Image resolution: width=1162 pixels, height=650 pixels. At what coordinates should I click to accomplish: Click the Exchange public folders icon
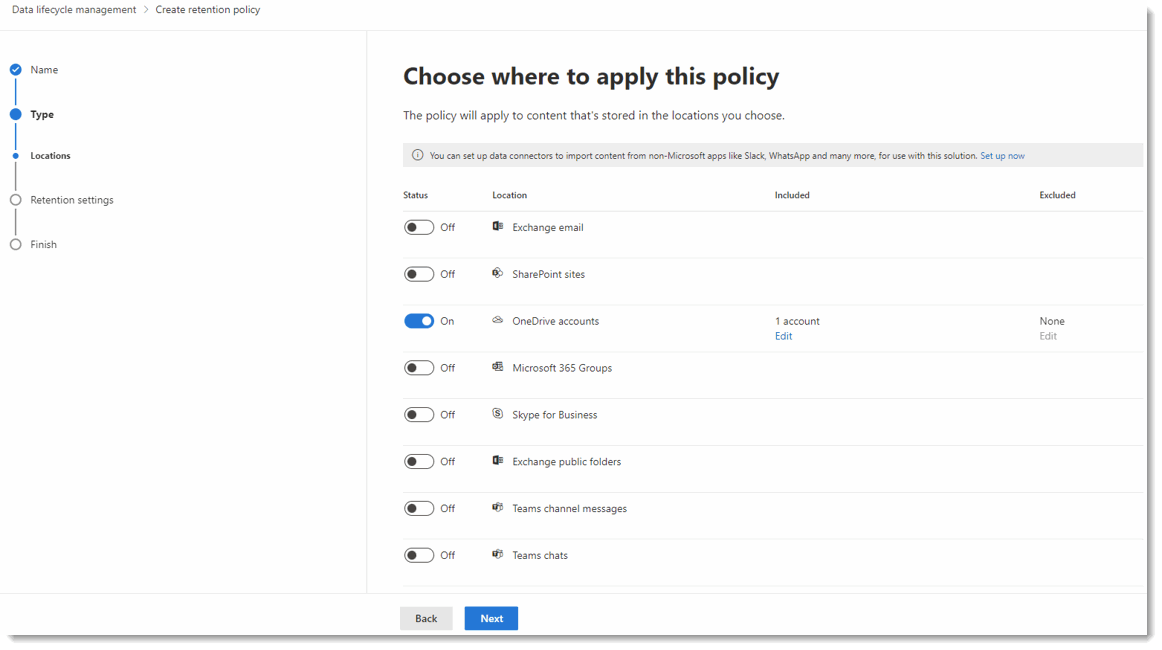[498, 460]
